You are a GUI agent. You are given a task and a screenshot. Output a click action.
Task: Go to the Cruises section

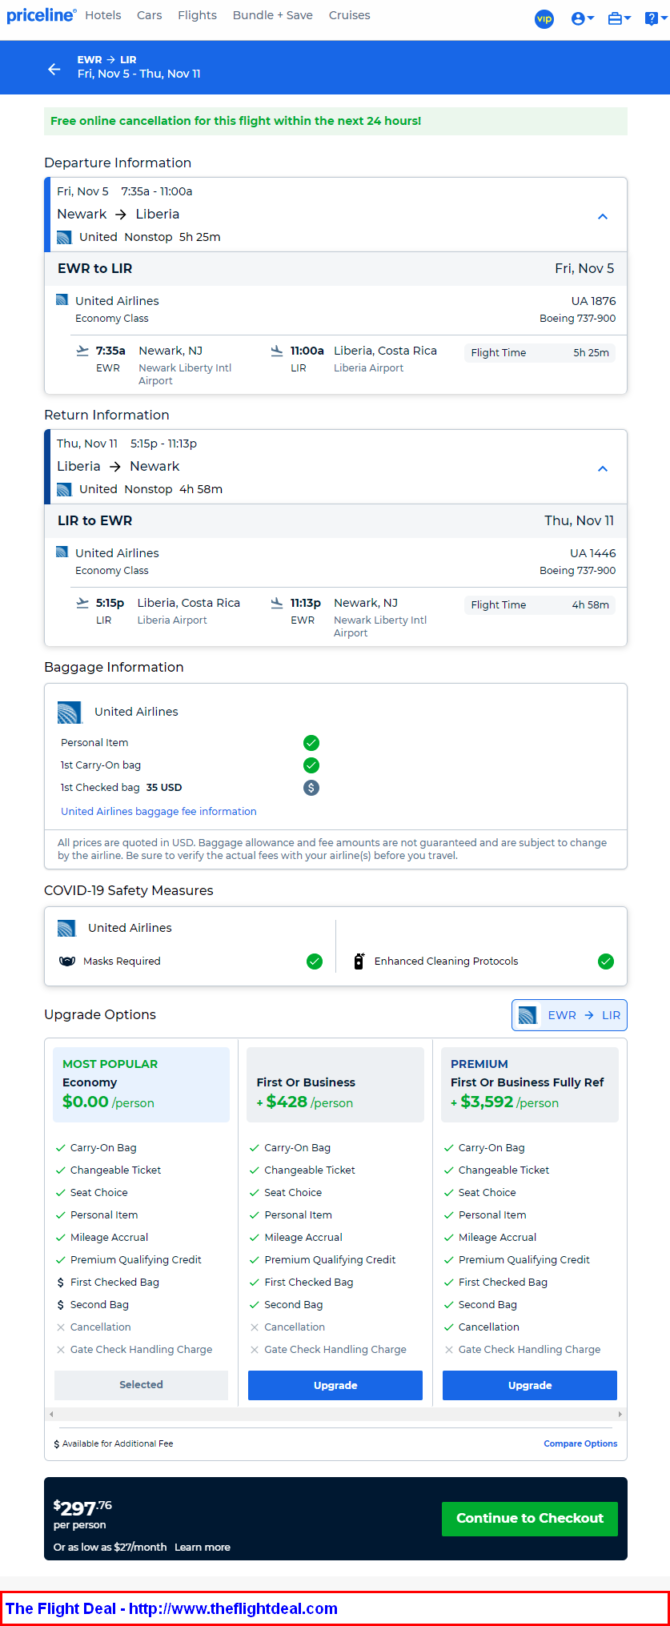pos(349,15)
